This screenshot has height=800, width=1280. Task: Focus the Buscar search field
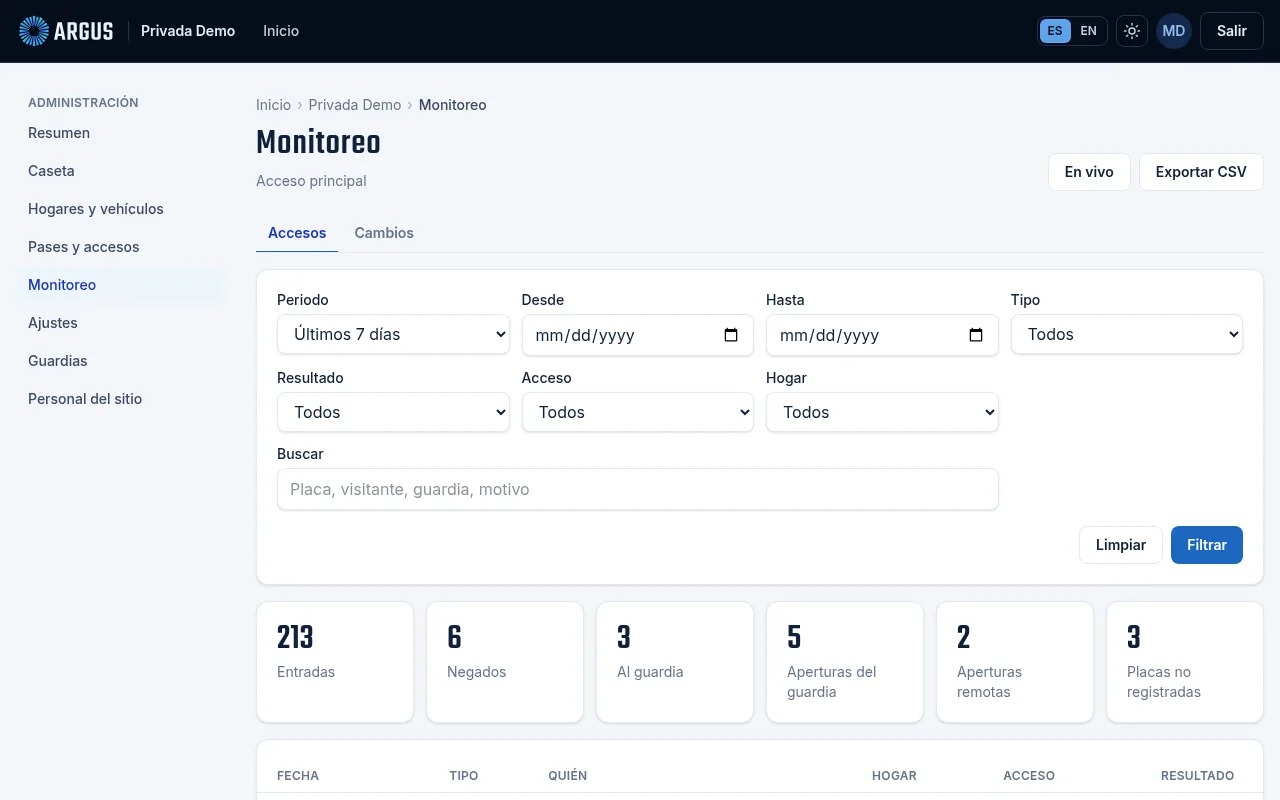click(638, 489)
